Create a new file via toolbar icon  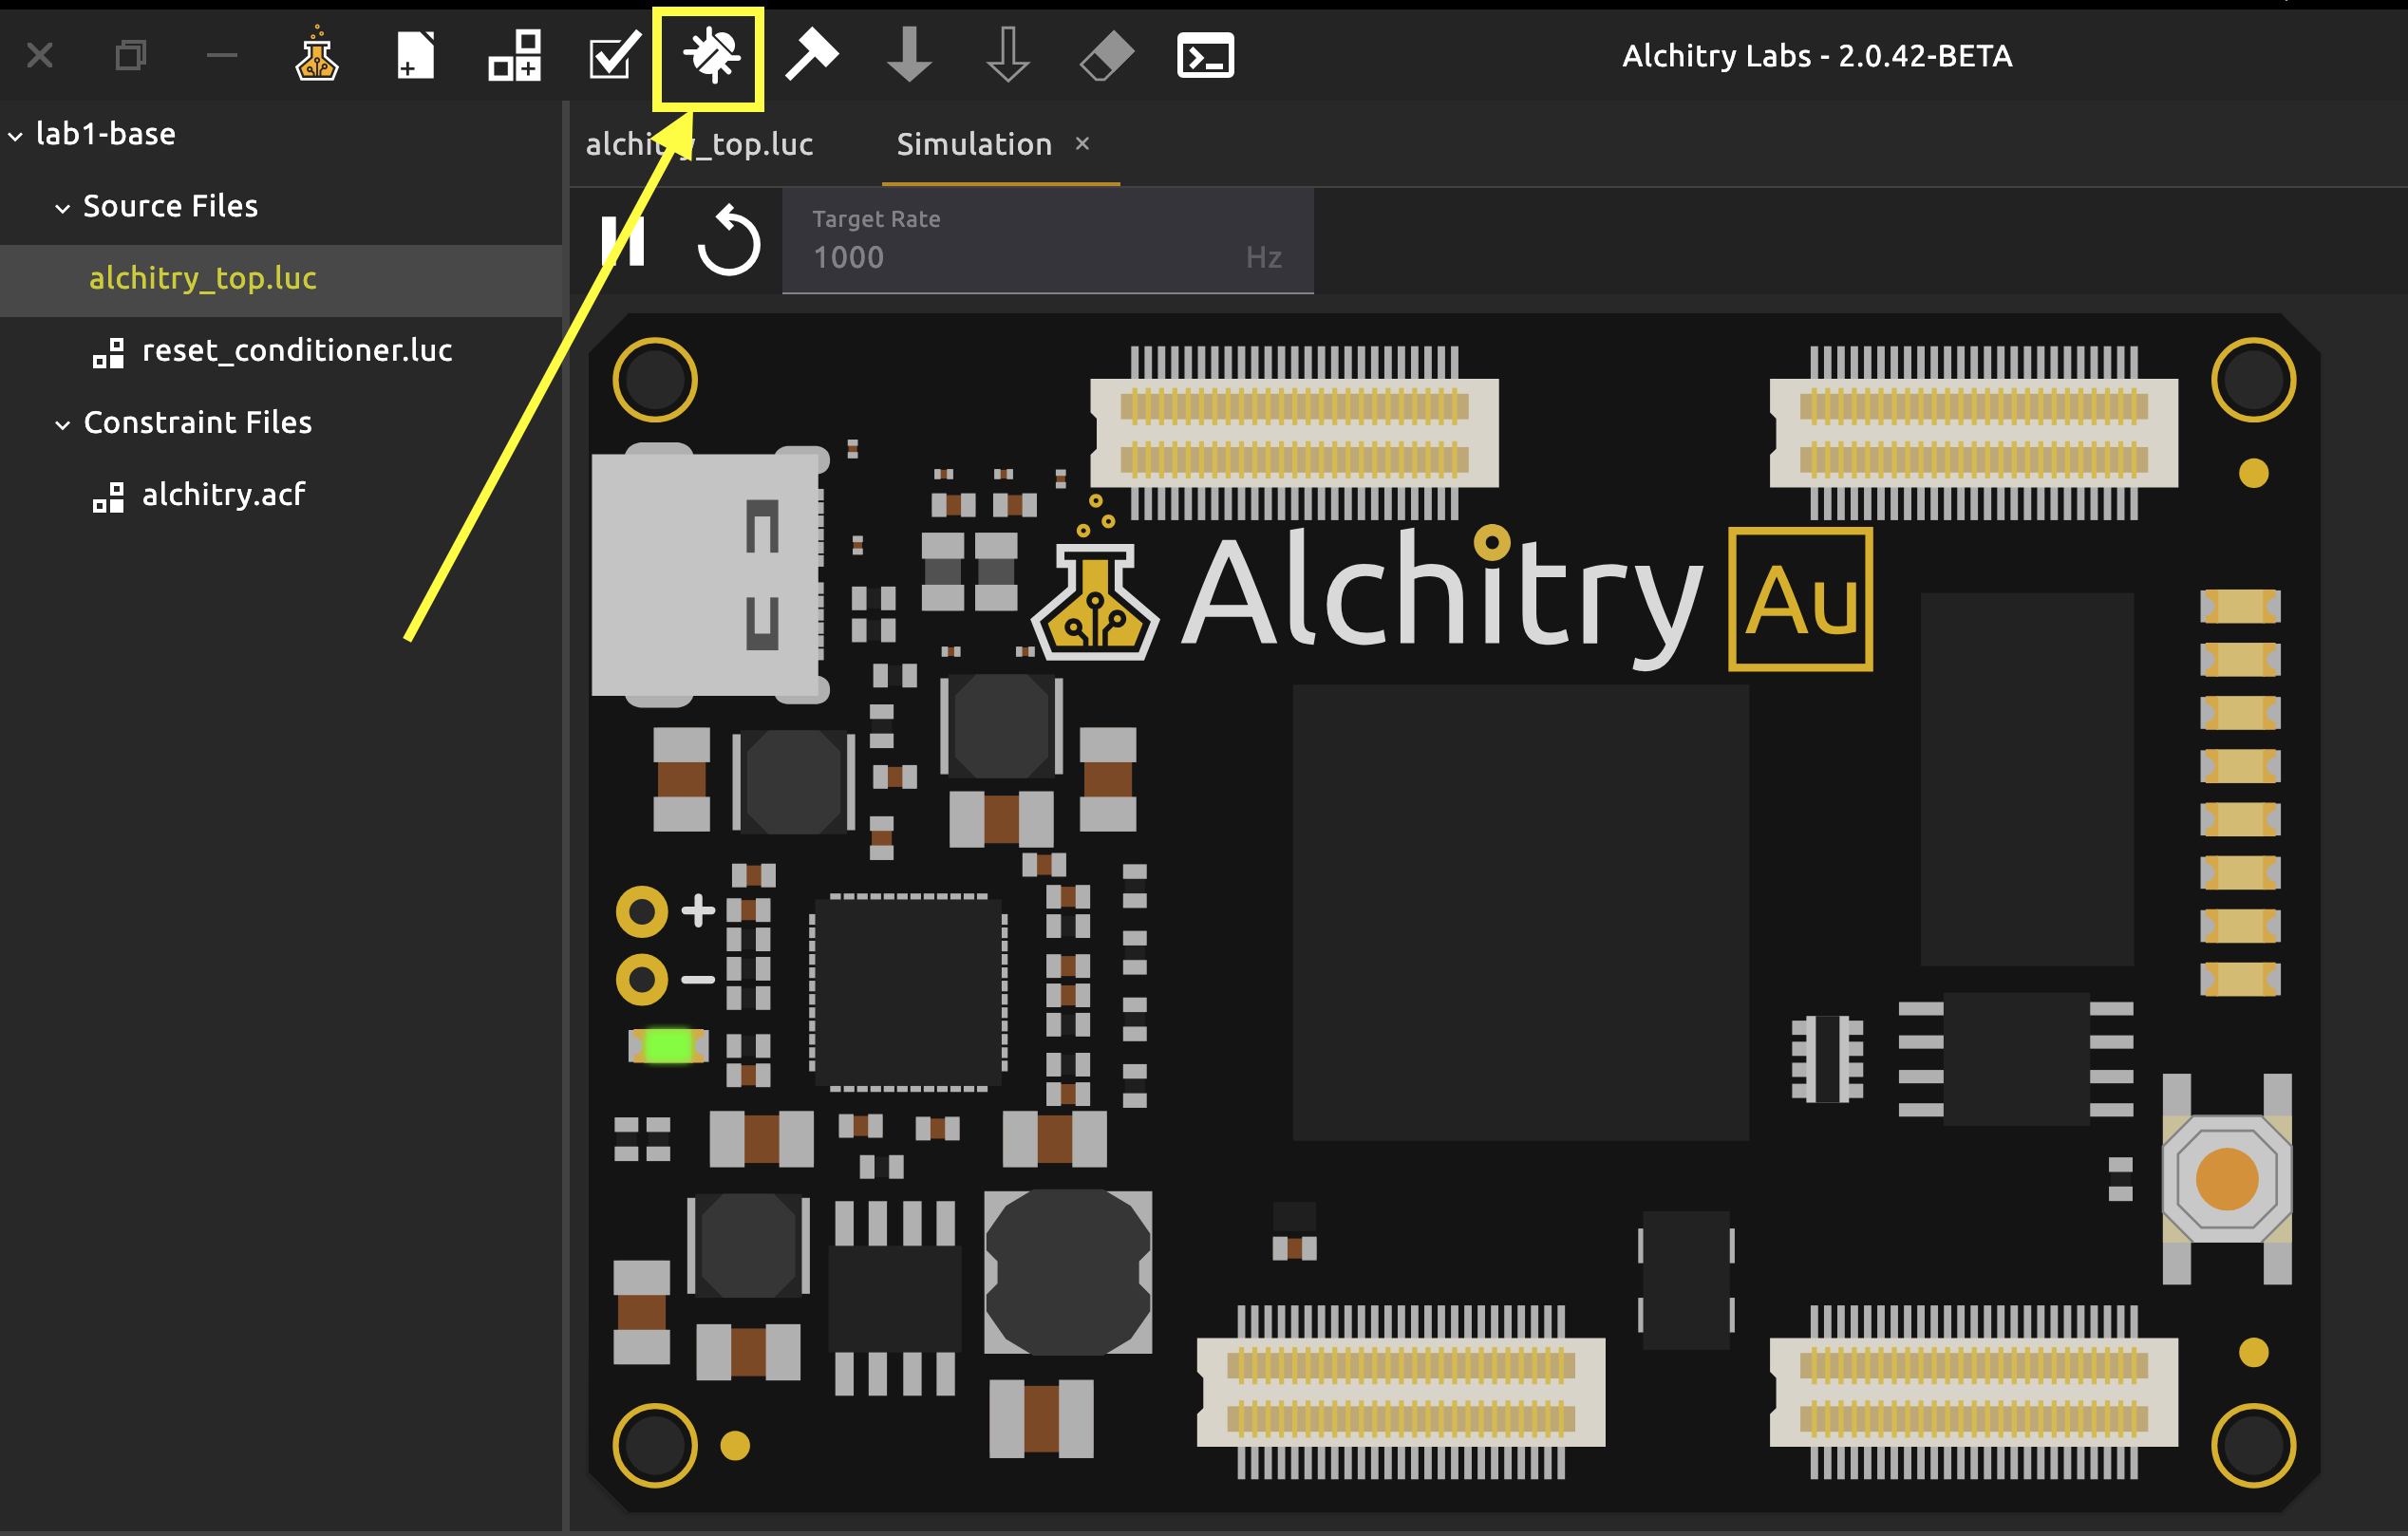415,55
